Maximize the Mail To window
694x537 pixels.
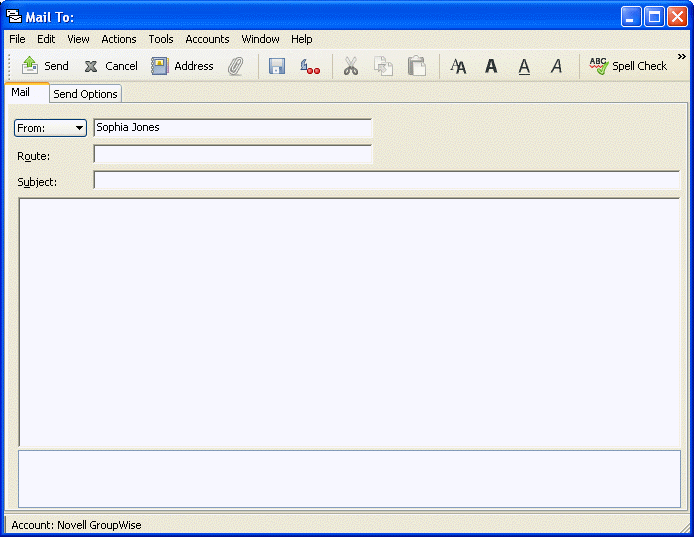coord(654,17)
